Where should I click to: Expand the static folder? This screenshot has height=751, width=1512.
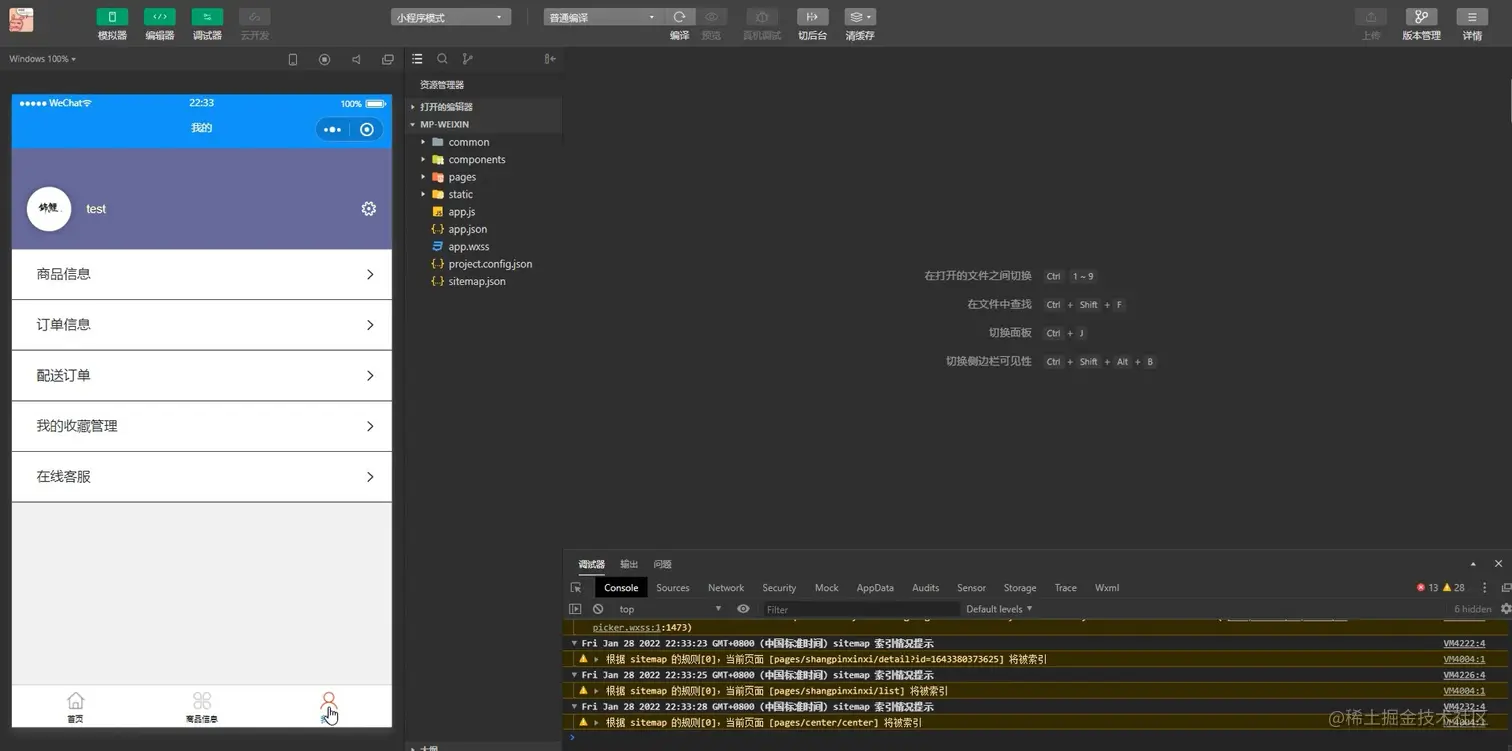click(485, 195)
